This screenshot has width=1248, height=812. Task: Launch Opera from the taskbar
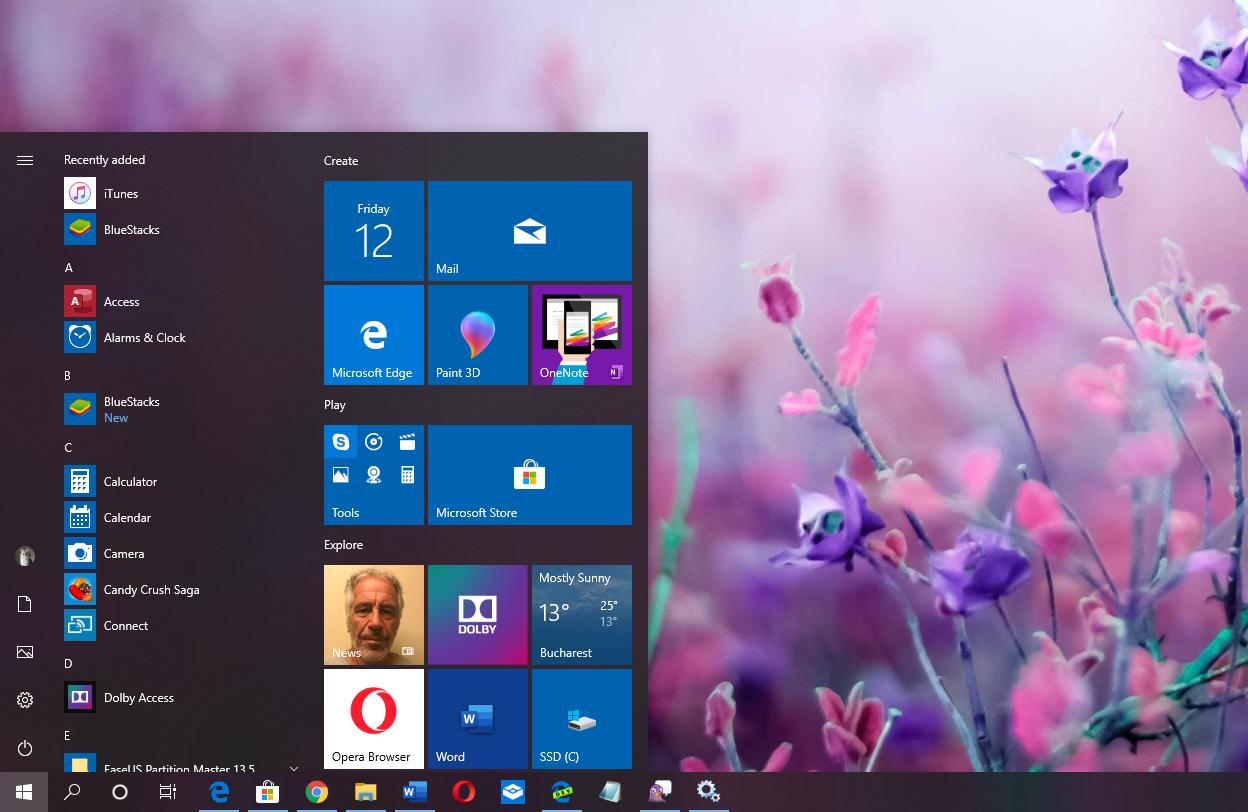[464, 792]
